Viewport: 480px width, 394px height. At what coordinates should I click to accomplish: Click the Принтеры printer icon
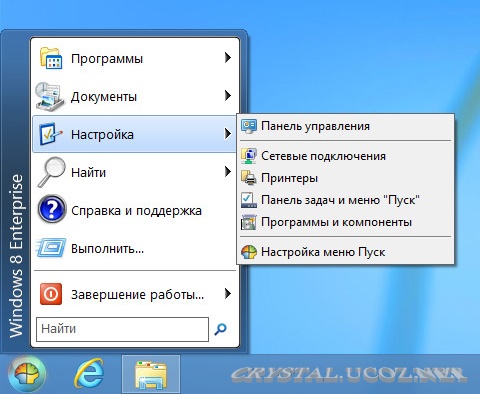(249, 178)
